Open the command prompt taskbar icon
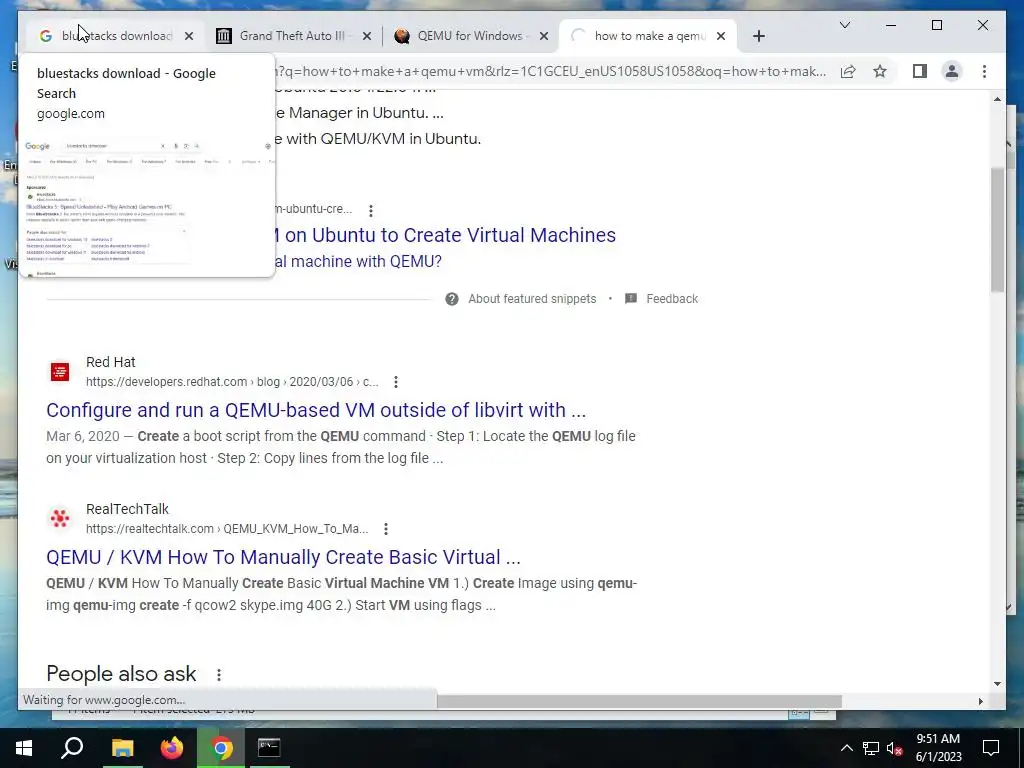 [x=269, y=748]
